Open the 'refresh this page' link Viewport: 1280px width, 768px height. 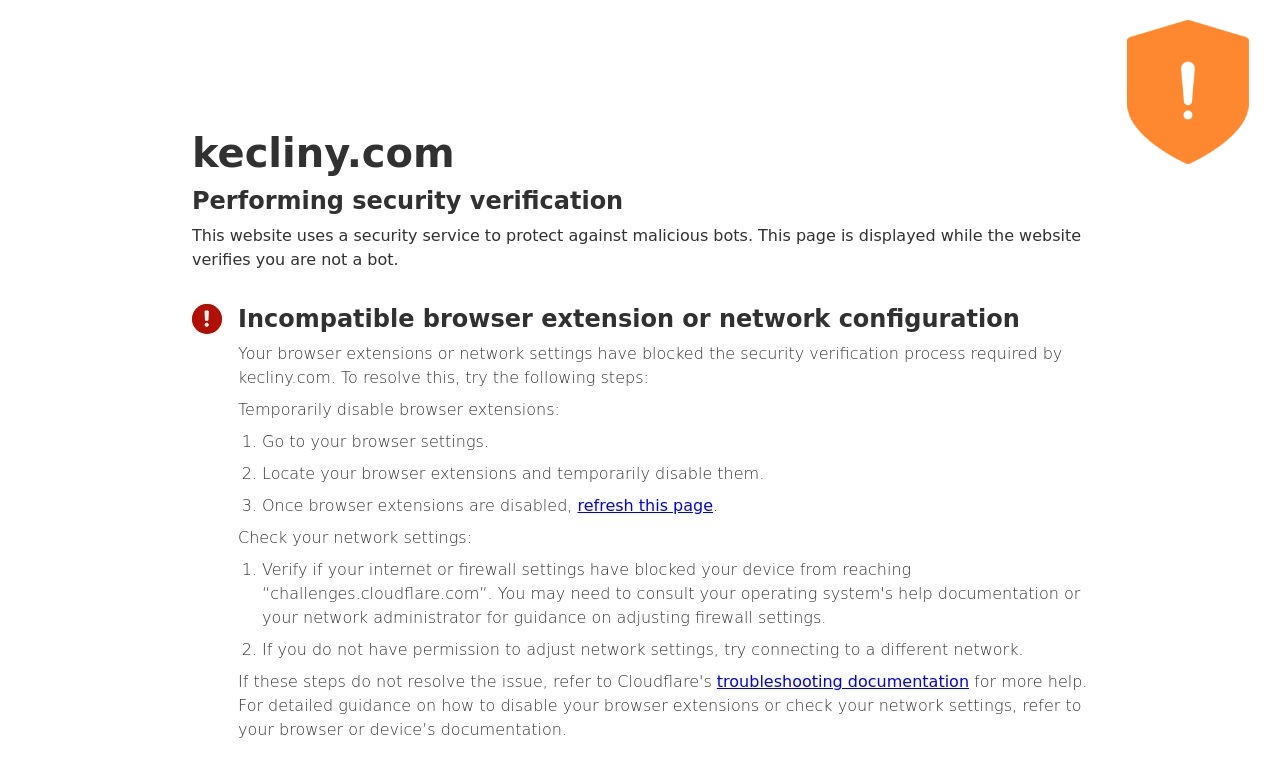click(x=645, y=506)
